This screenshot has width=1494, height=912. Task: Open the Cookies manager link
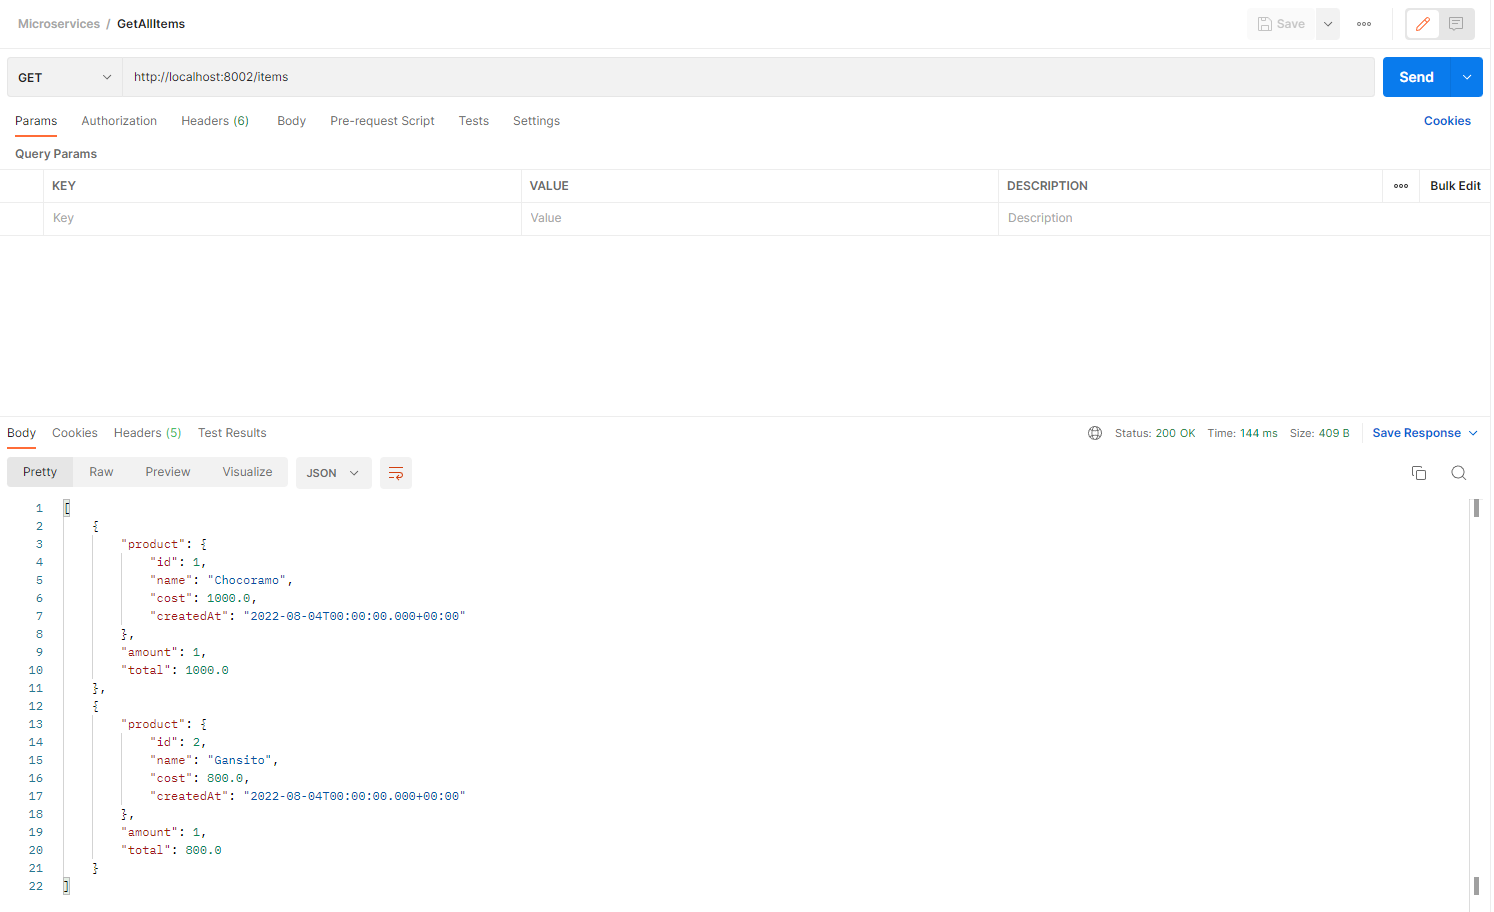click(x=1447, y=120)
